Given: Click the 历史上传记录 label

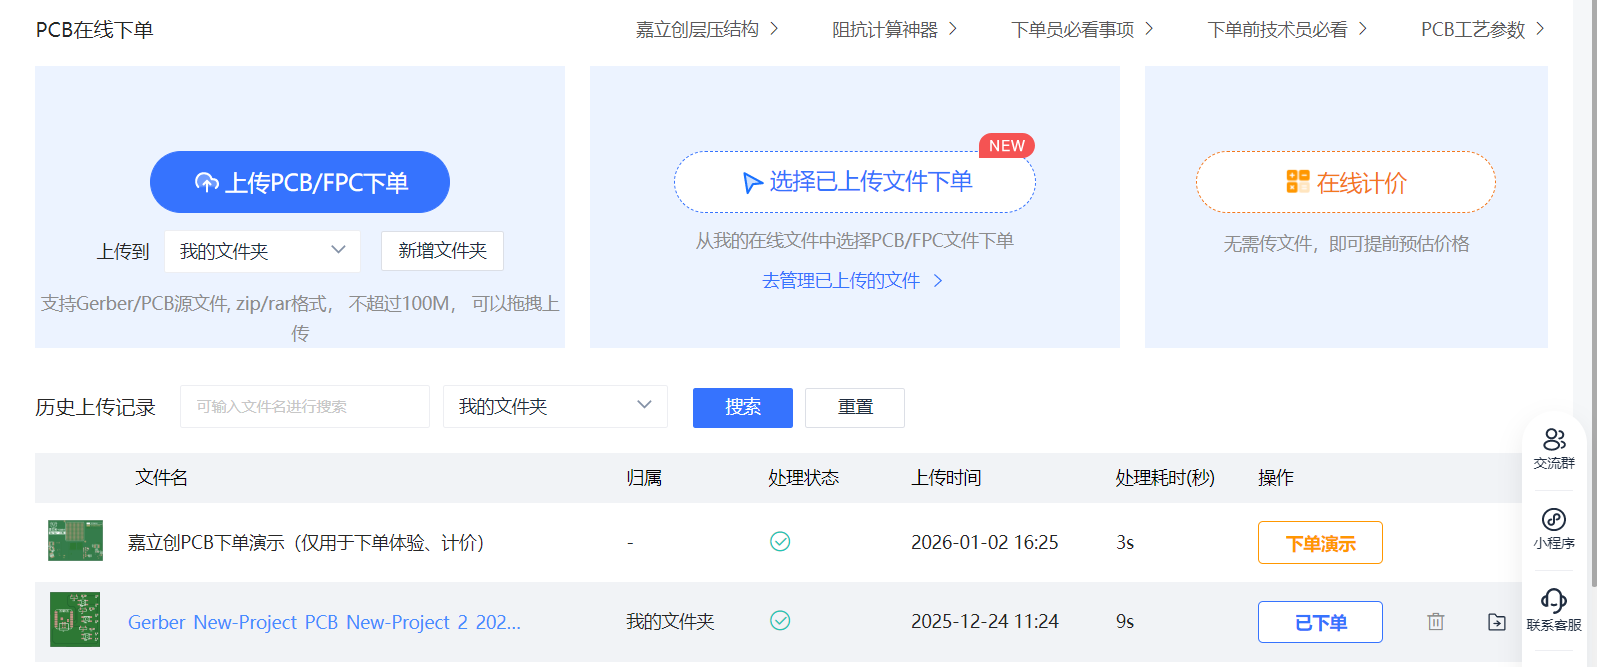Looking at the screenshot, I should tap(95, 407).
